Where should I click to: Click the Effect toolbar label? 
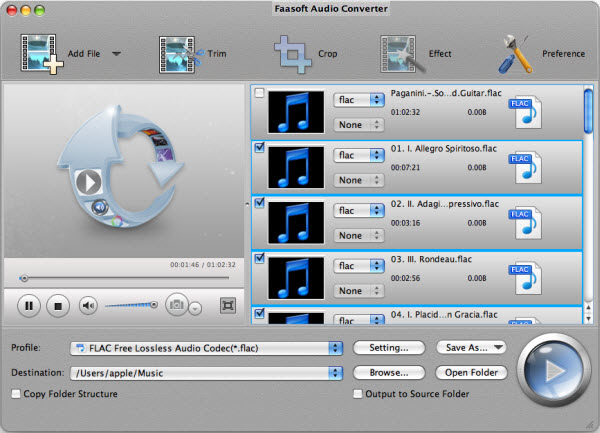[440, 54]
